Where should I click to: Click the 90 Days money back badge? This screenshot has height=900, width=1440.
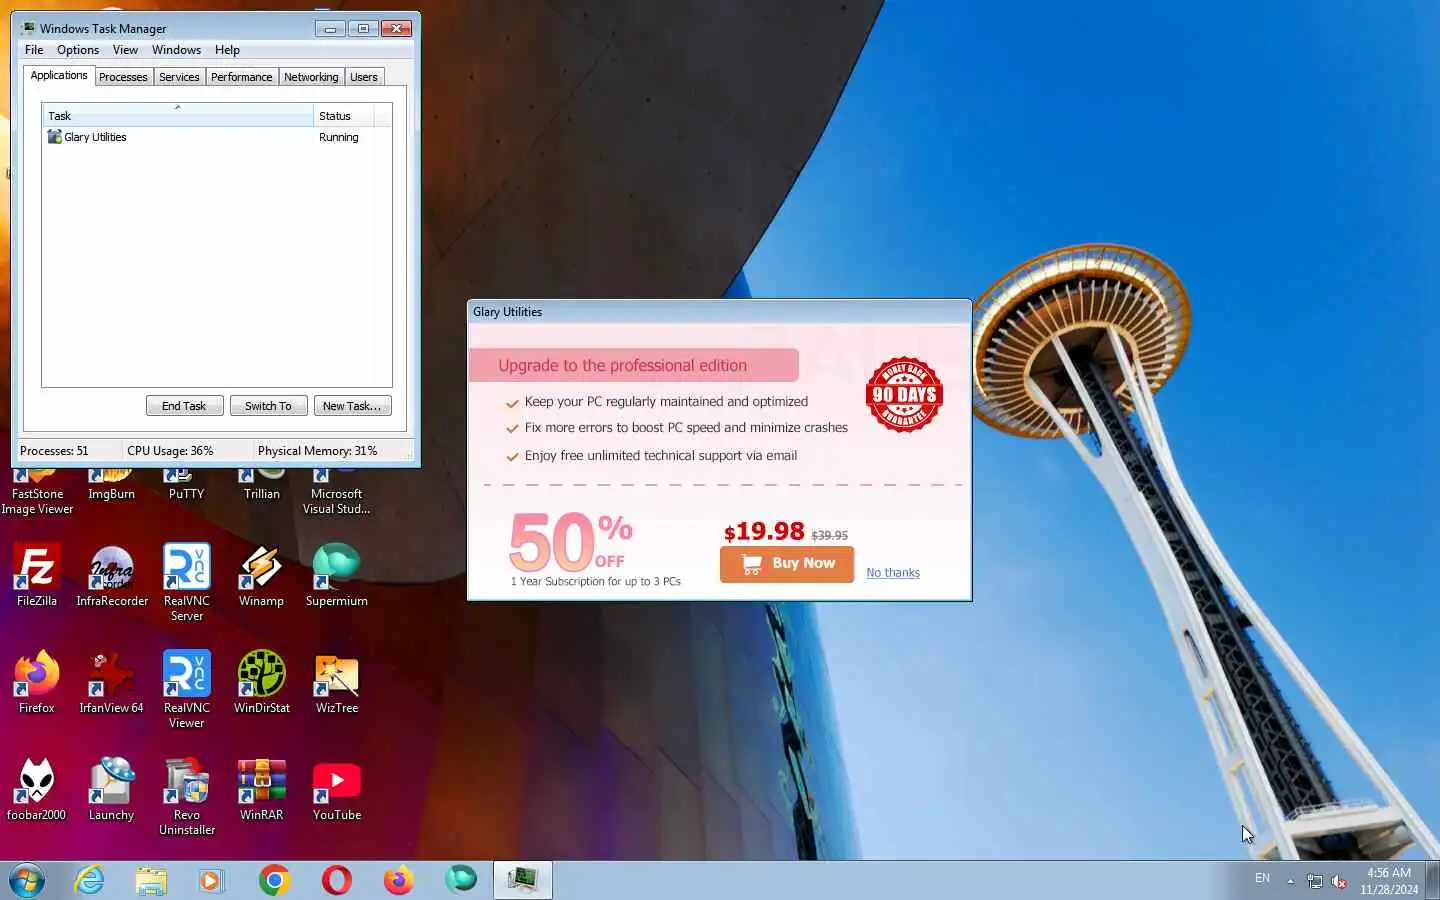tap(904, 394)
